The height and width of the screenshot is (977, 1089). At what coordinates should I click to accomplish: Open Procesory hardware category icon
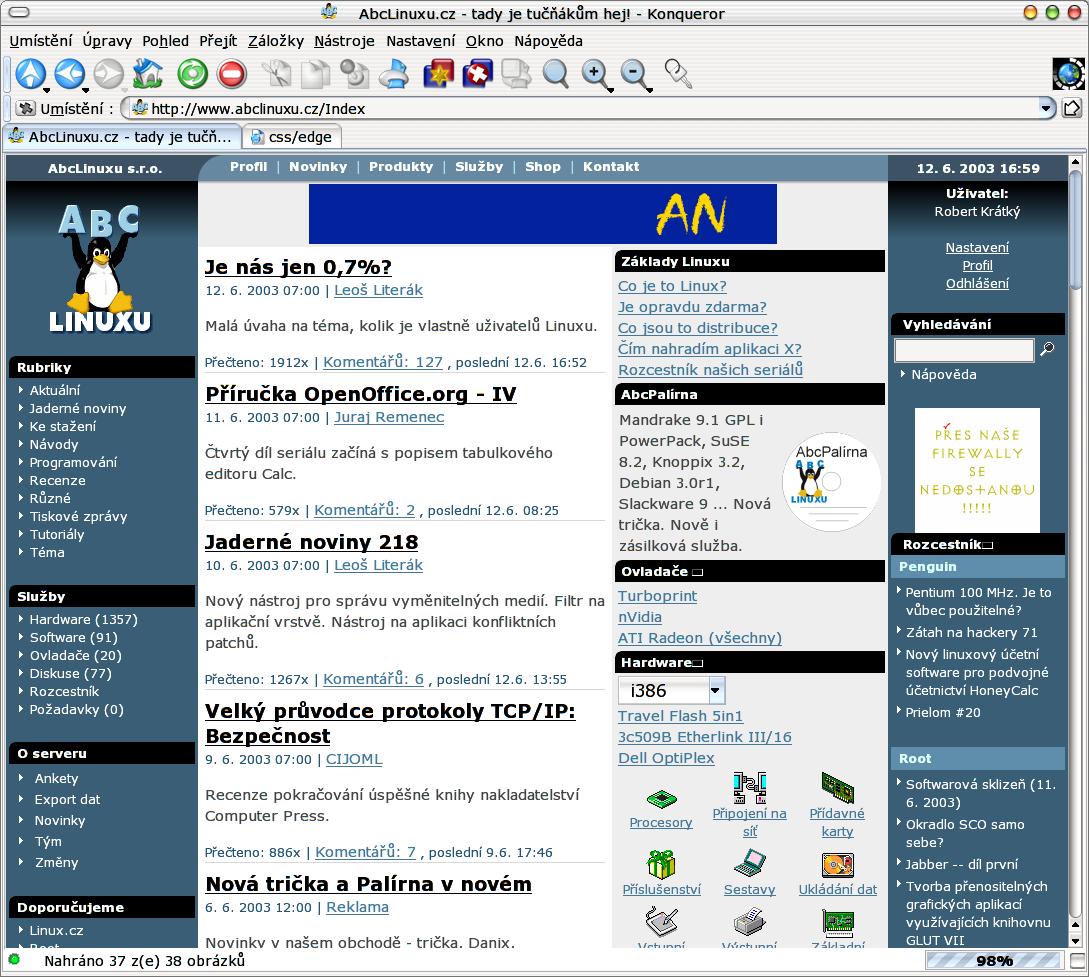tap(661, 799)
